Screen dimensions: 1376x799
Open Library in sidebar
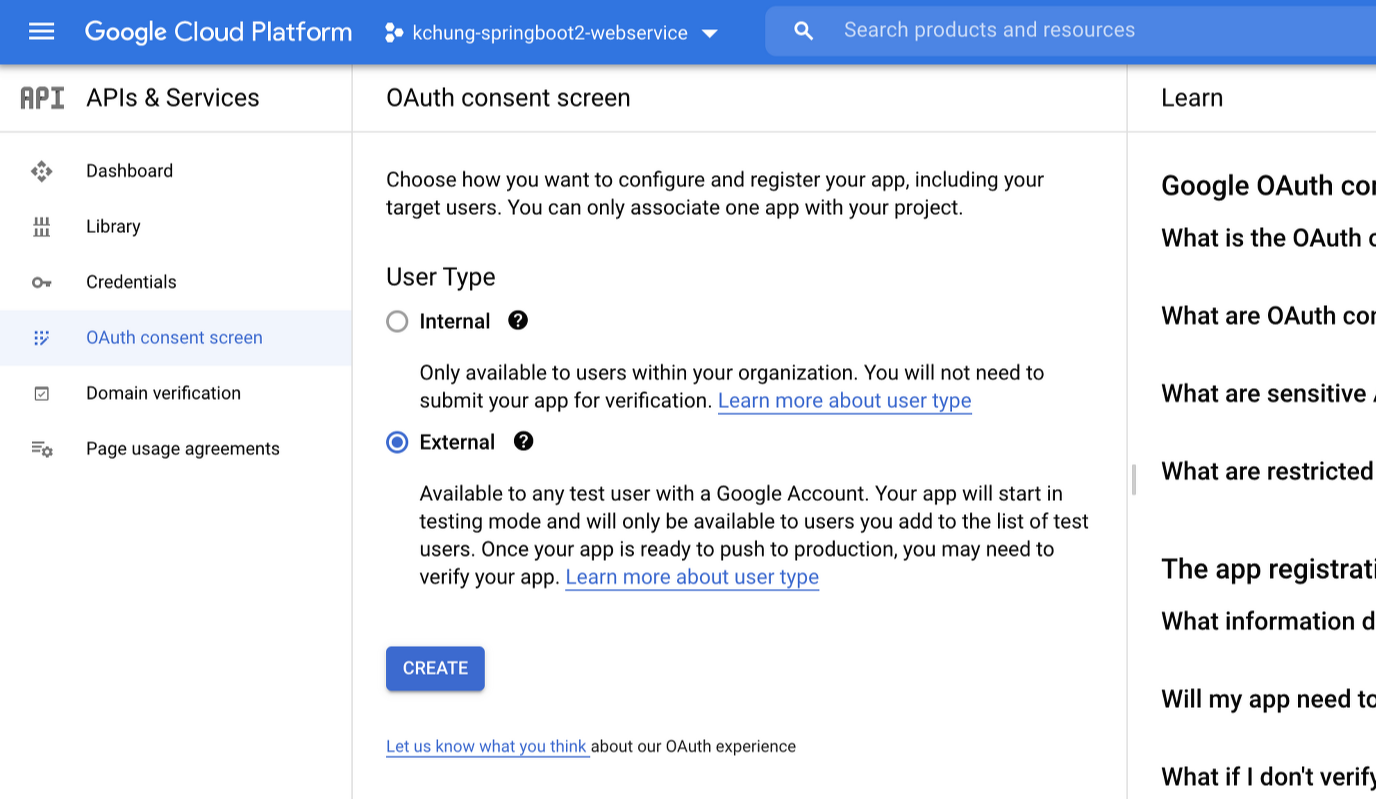176,227
